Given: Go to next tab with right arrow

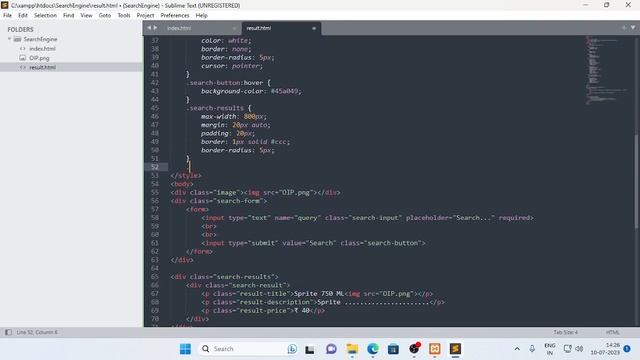Looking at the screenshot, I should (155, 28).
